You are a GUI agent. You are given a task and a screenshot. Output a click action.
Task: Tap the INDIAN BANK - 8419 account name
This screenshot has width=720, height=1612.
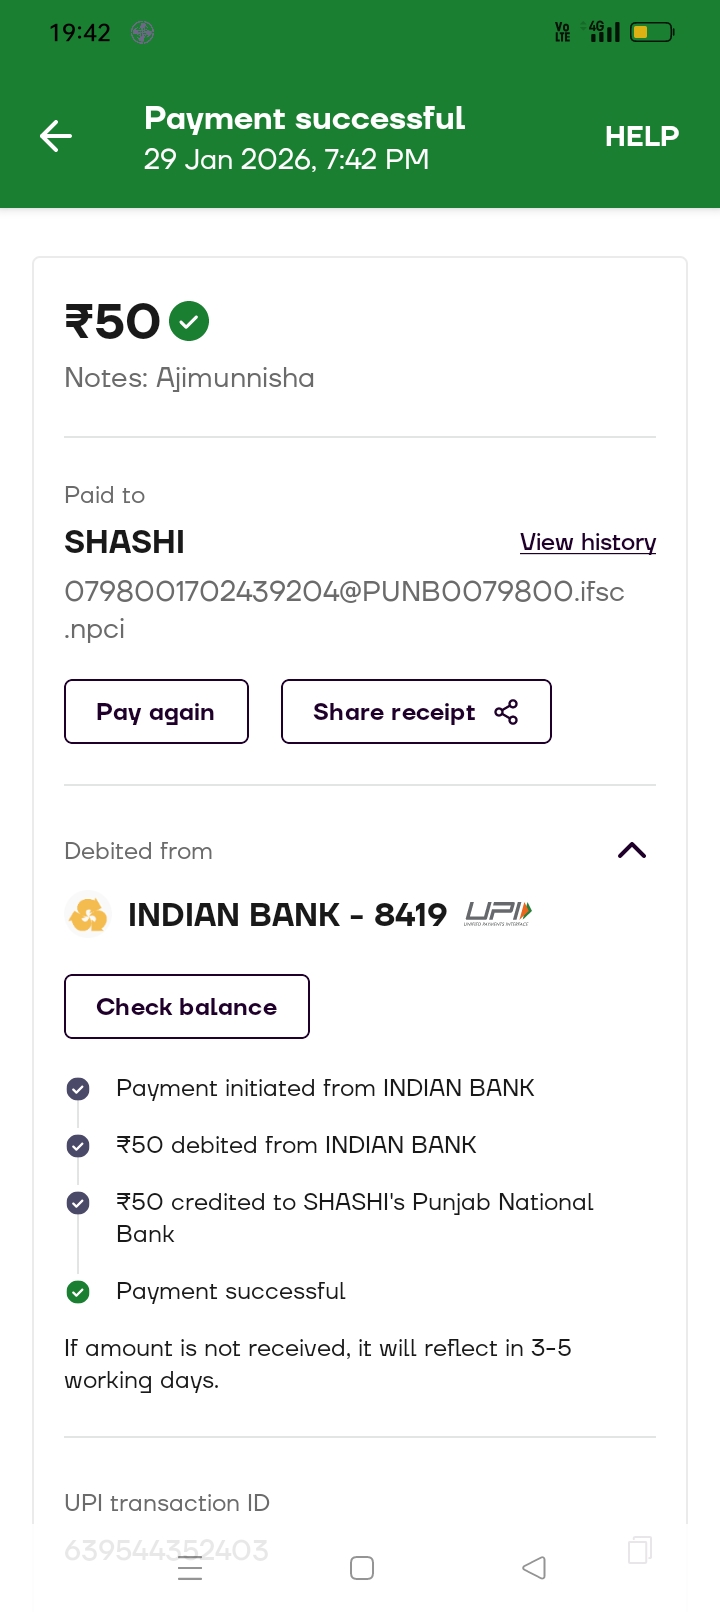pyautogui.click(x=287, y=914)
